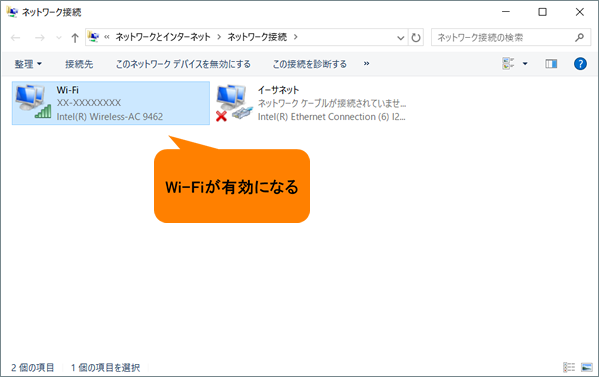This screenshot has height=377, width=599.
Task: Click XX-XXXXXXXX network name text
Action: [89, 103]
